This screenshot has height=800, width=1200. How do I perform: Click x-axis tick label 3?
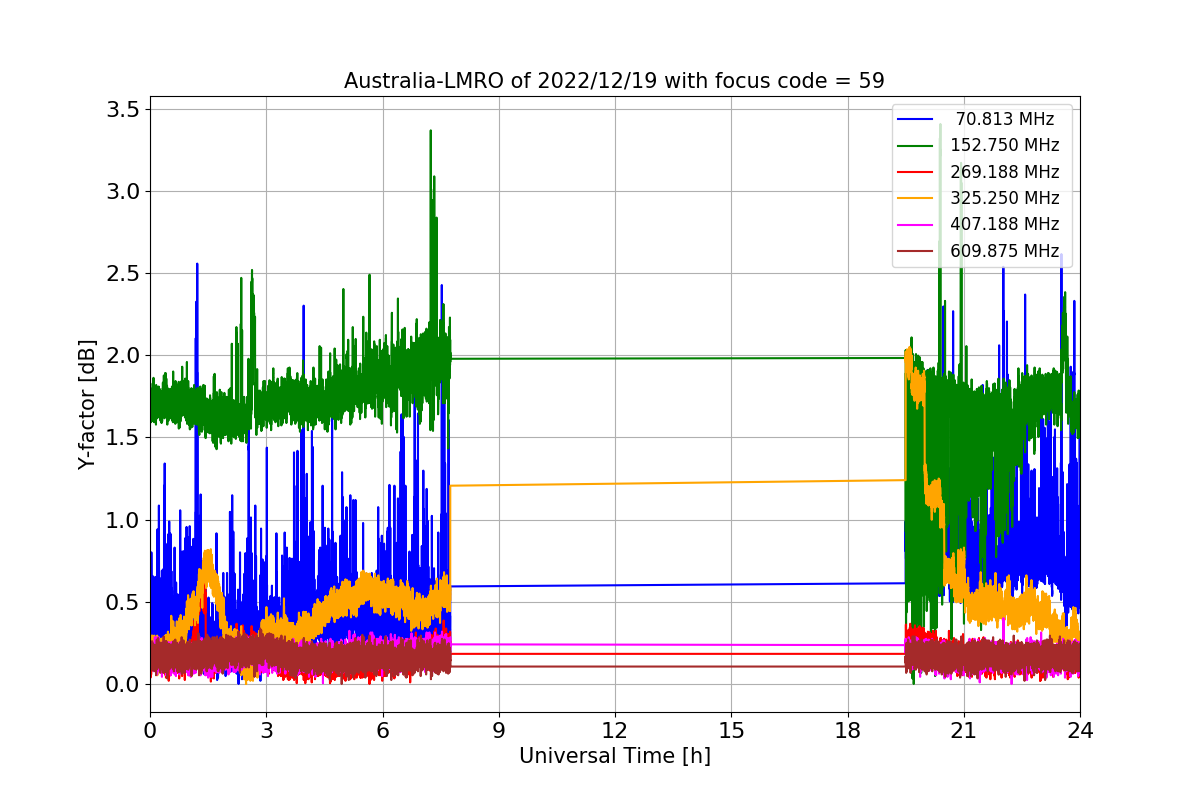[x=266, y=730]
